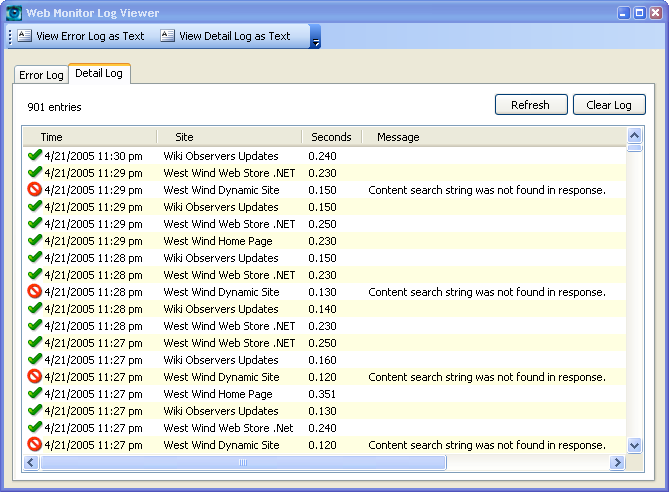Click red error icon at 11:28 pm row
Viewport: 669px width, 492px height.
pos(35,292)
